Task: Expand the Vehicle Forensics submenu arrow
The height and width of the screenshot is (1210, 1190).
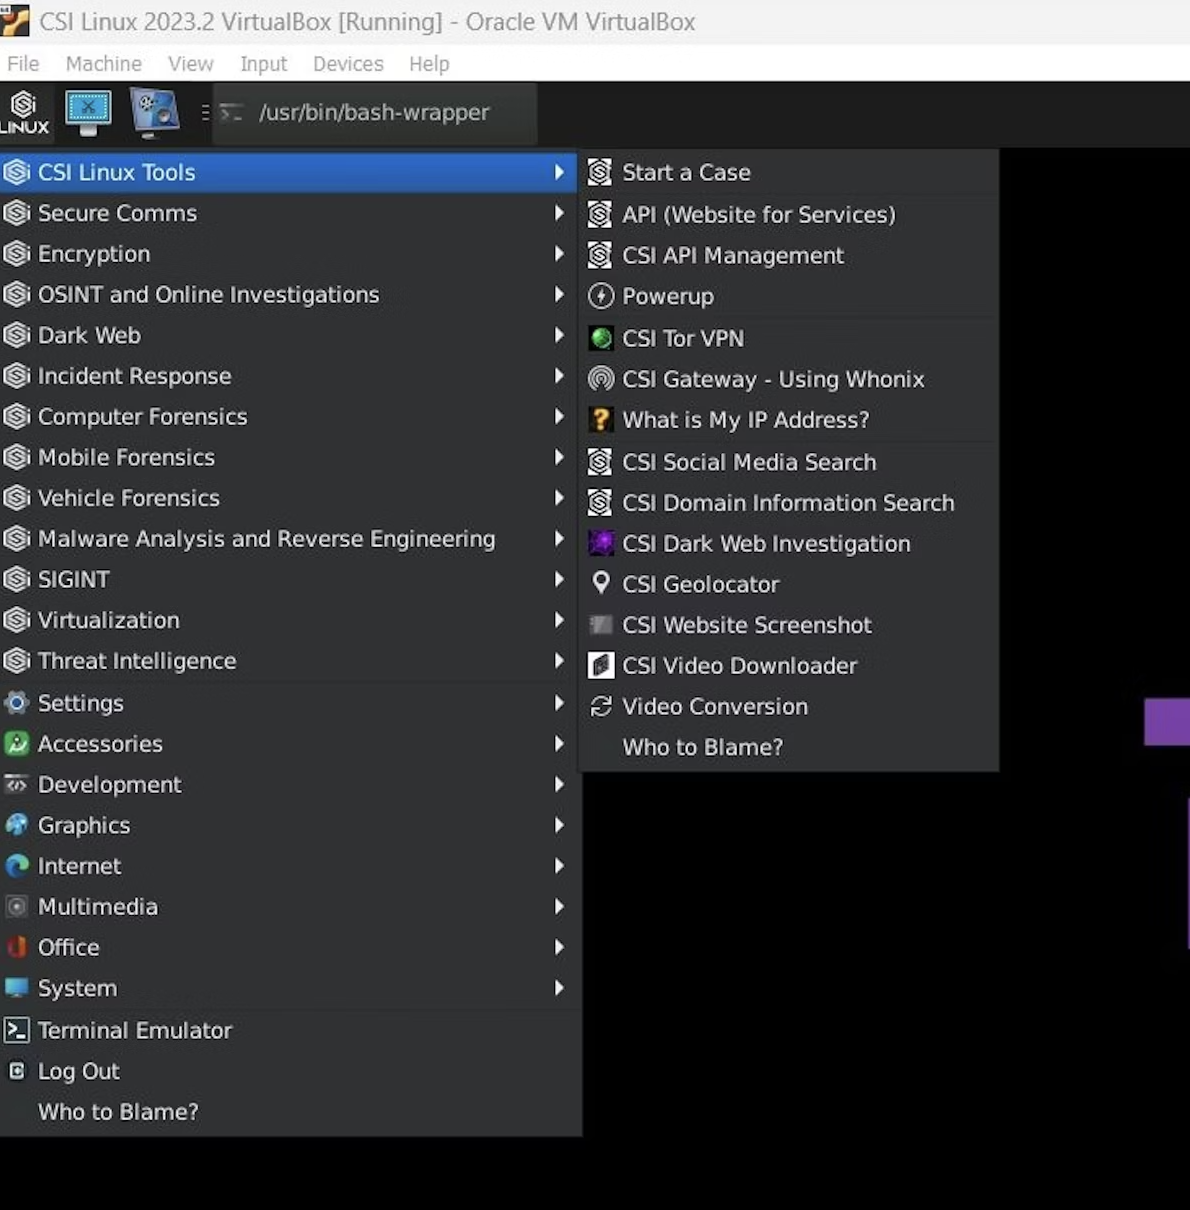Action: coord(559,498)
